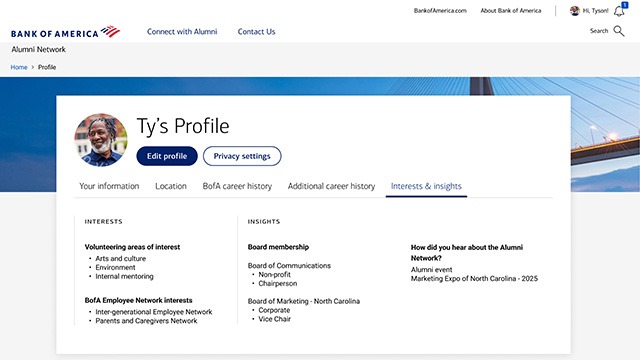Click the Vice Chair list item
Screen dimensions: 640x360
pos(274,319)
